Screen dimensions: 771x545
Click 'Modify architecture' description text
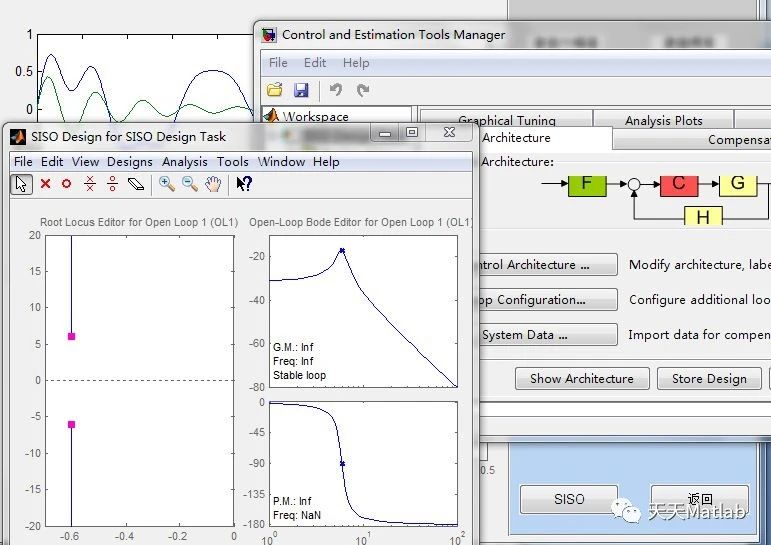tap(700, 265)
